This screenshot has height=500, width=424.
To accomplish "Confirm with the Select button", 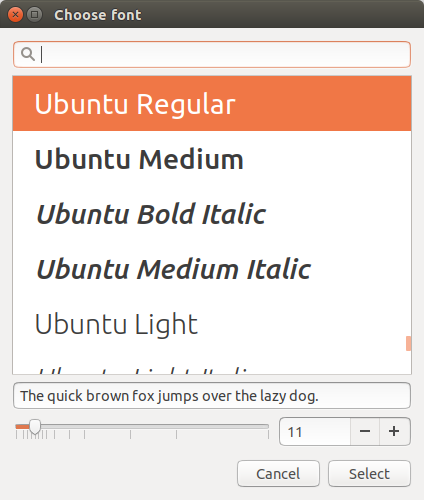I will (369, 474).
